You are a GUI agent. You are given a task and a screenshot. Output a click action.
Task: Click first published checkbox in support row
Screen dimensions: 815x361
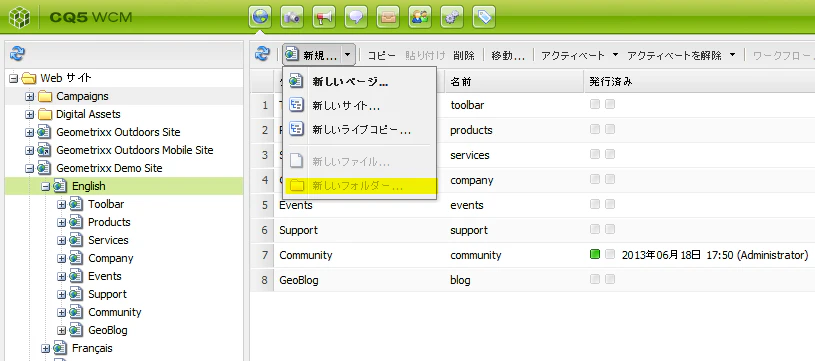click(x=595, y=229)
